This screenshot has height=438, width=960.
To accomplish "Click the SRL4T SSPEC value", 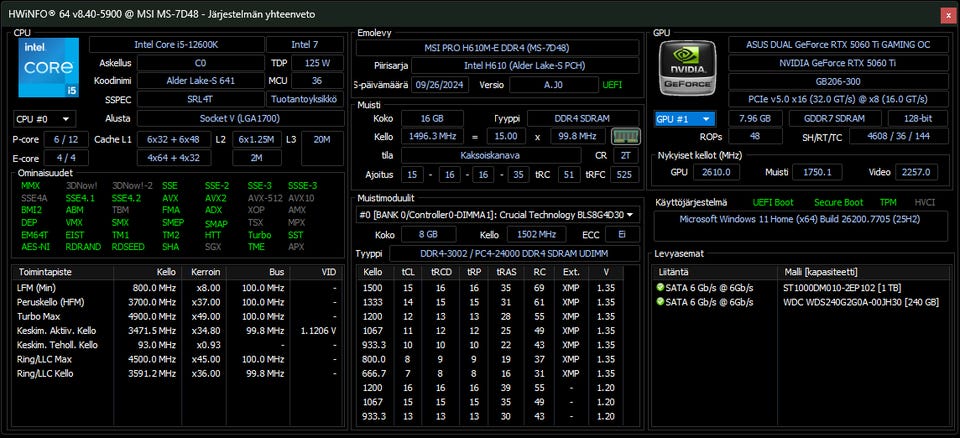I will pyautogui.click(x=200, y=99).
